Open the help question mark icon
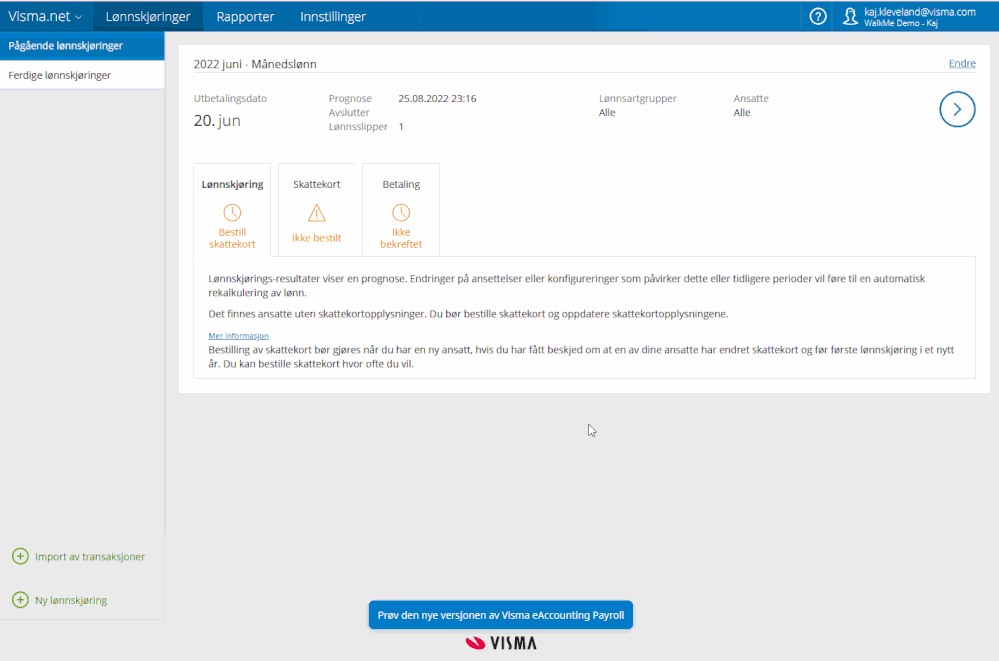 coord(817,16)
